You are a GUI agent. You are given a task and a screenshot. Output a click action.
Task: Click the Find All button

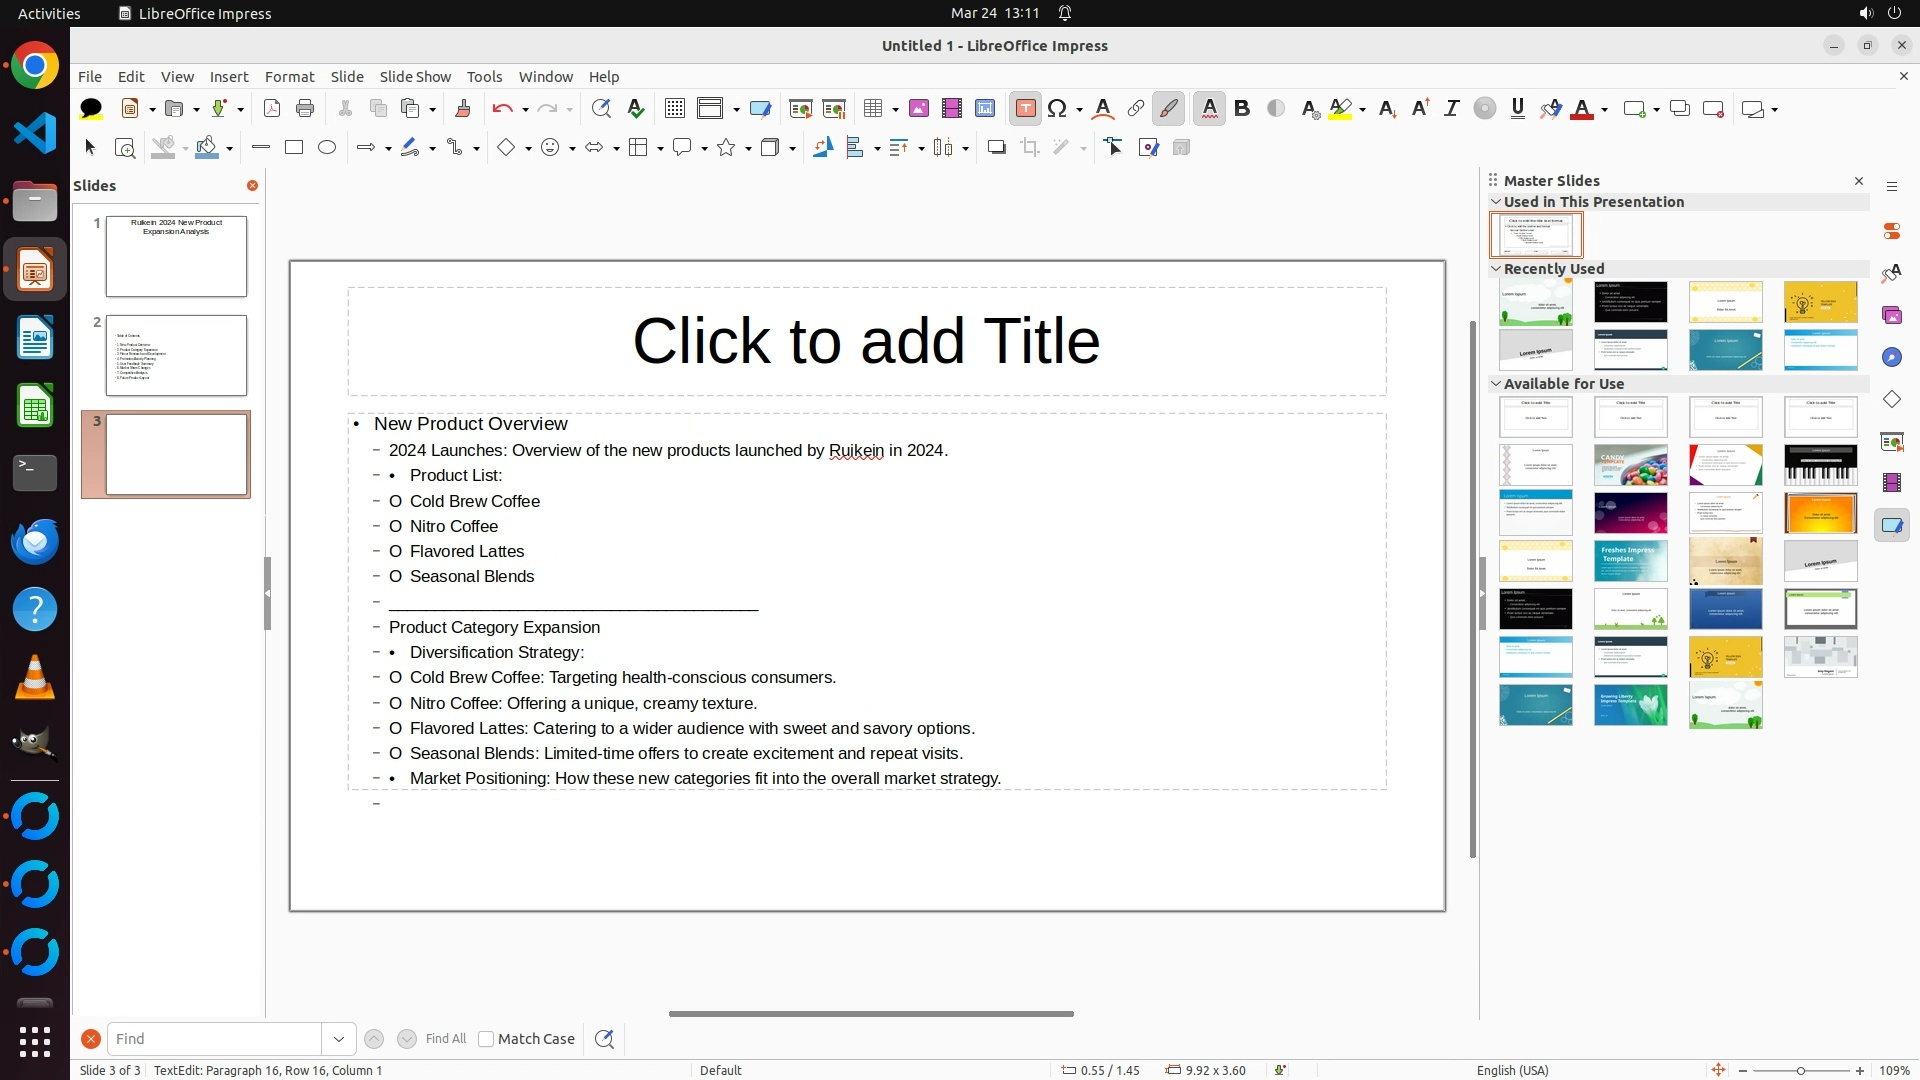point(445,1039)
